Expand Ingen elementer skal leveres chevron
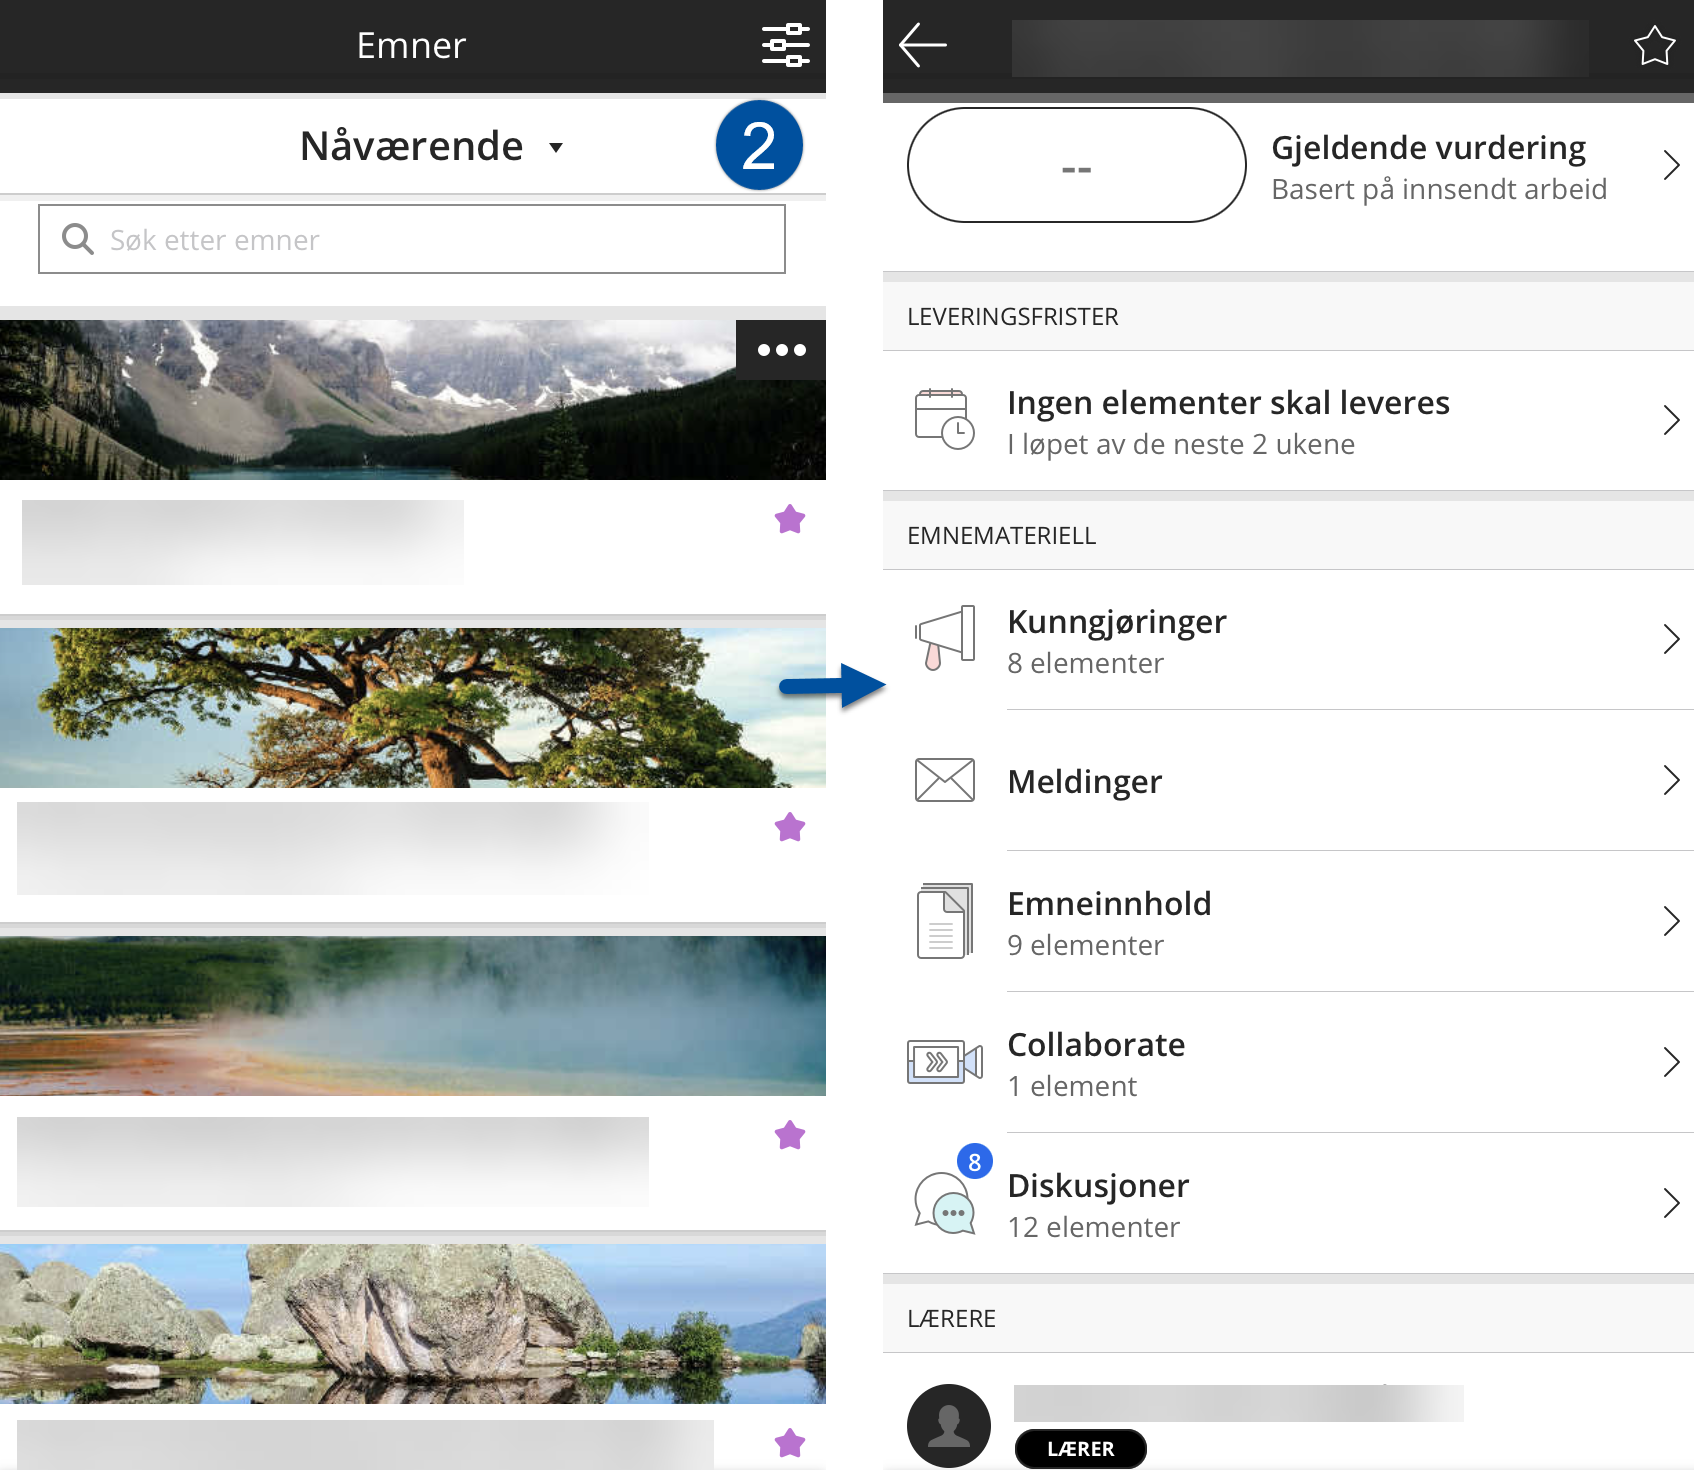Image resolution: width=1694 pixels, height=1470 pixels. [1670, 421]
